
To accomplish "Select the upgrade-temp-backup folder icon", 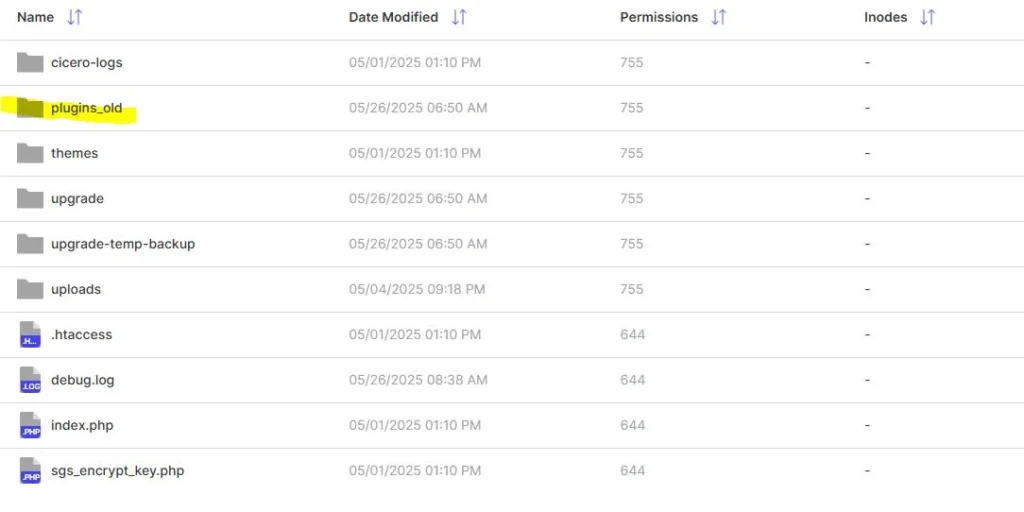I will tap(30, 244).
